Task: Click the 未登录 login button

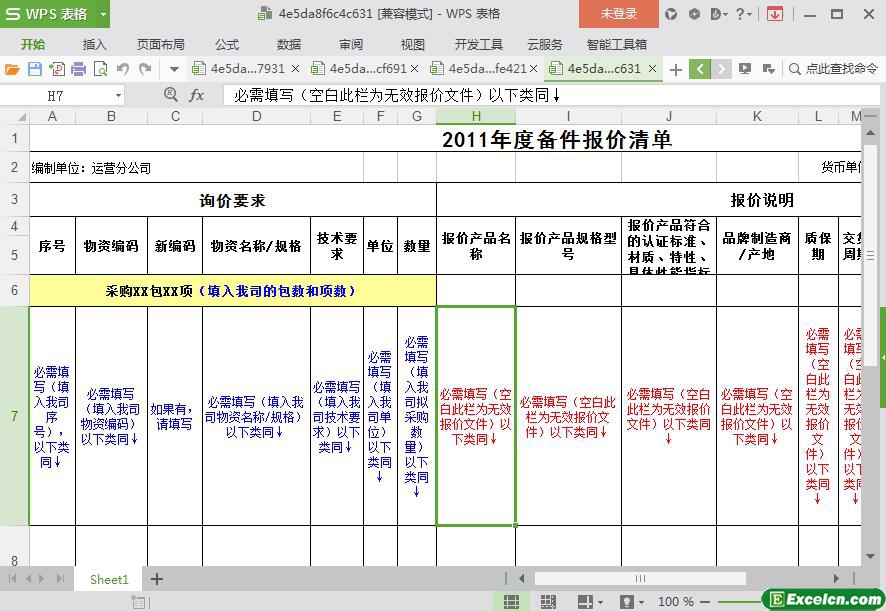Action: [x=618, y=14]
